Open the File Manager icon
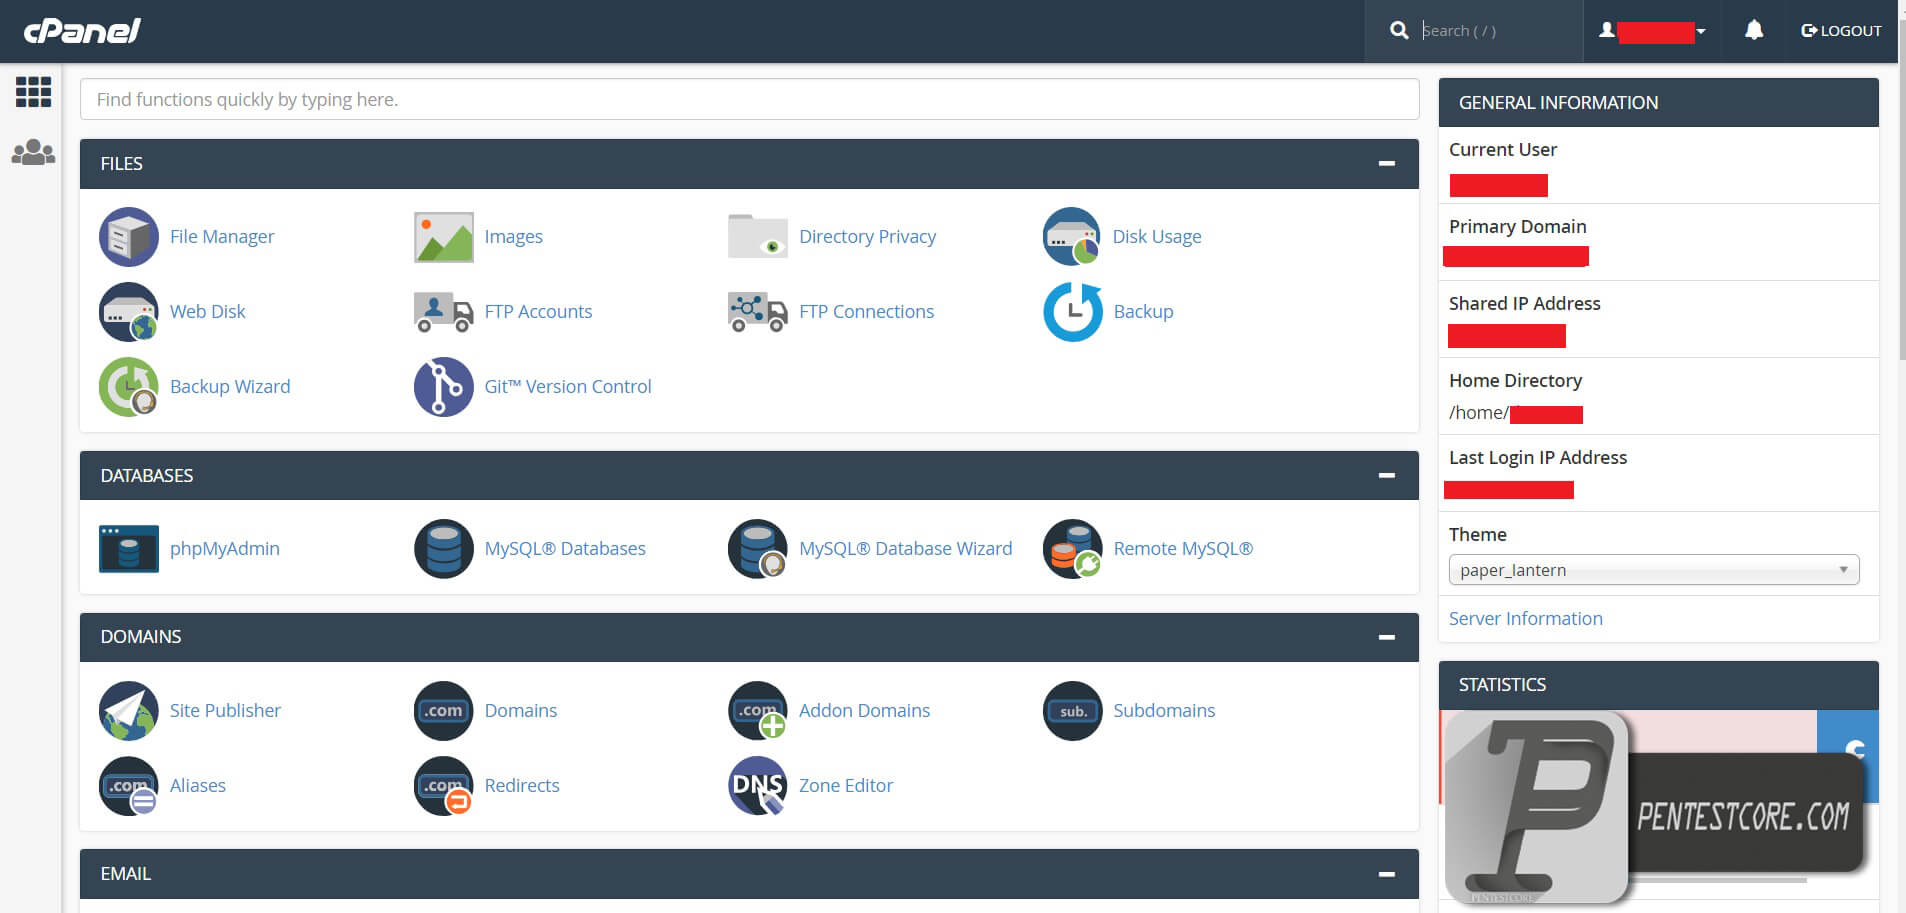Screen dimensions: 1906x913 point(129,237)
